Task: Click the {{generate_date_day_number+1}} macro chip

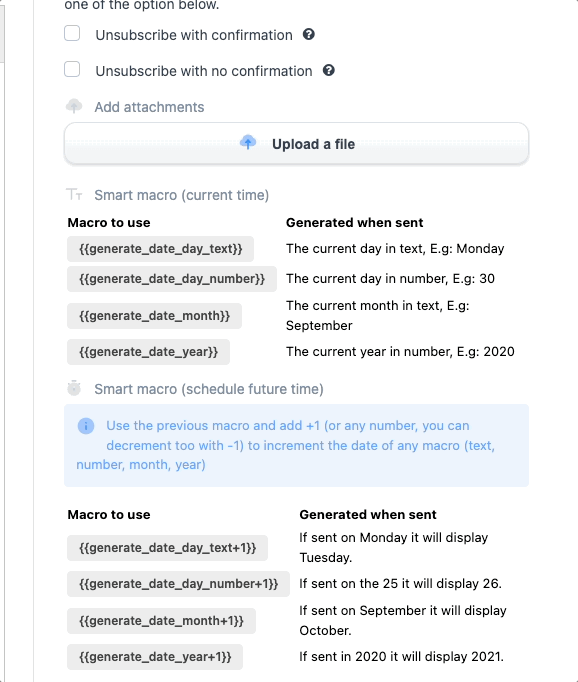Action: coord(178,584)
